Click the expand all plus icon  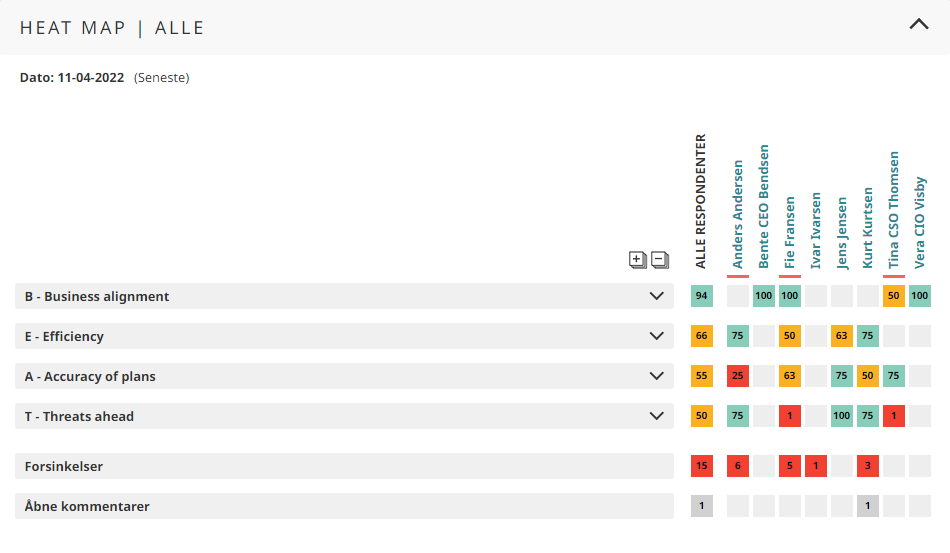pos(637,260)
